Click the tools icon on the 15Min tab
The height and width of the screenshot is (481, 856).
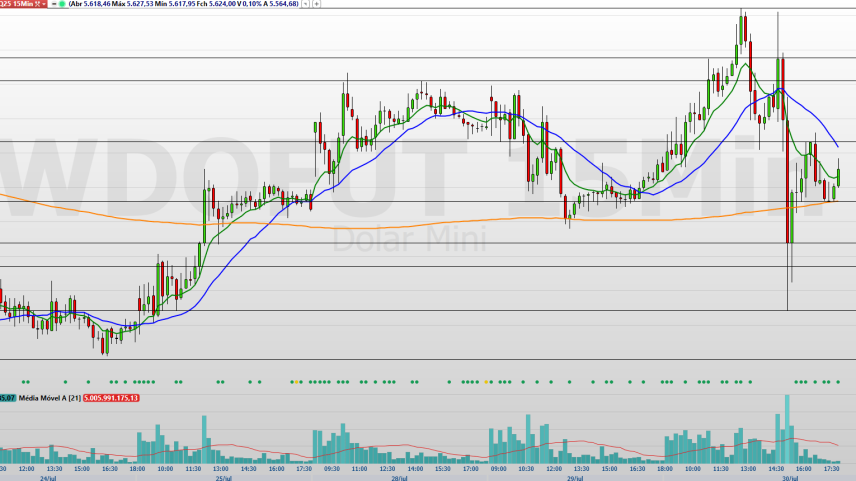(x=37, y=4)
